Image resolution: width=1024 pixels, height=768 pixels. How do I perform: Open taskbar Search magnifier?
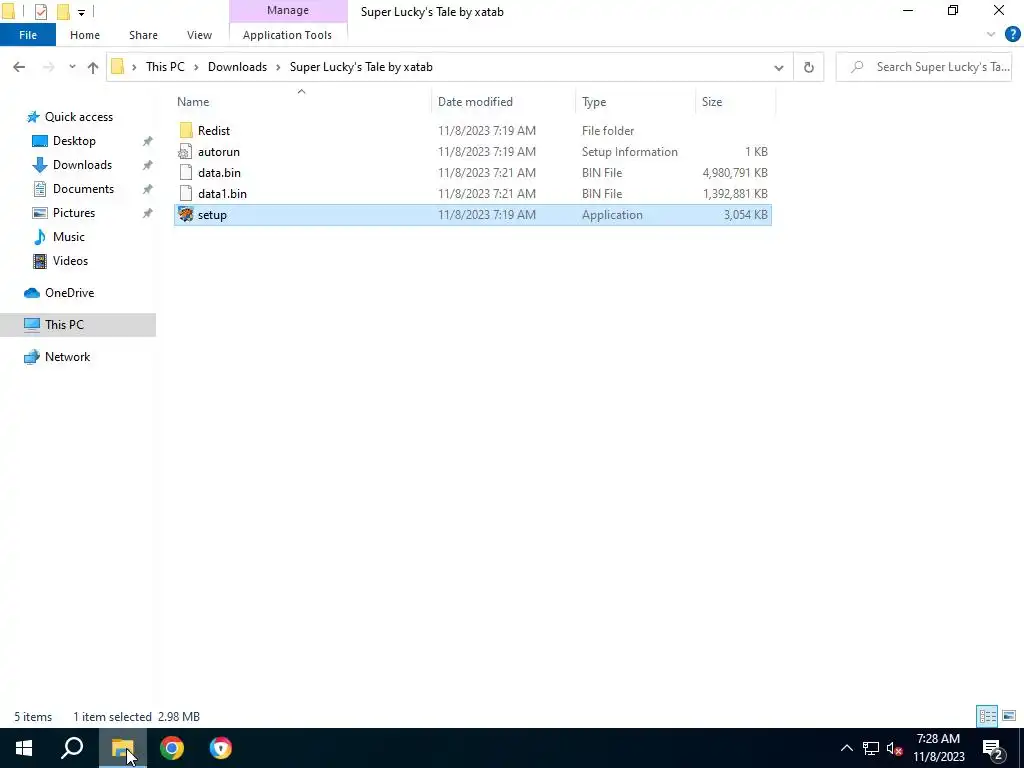[x=72, y=748]
